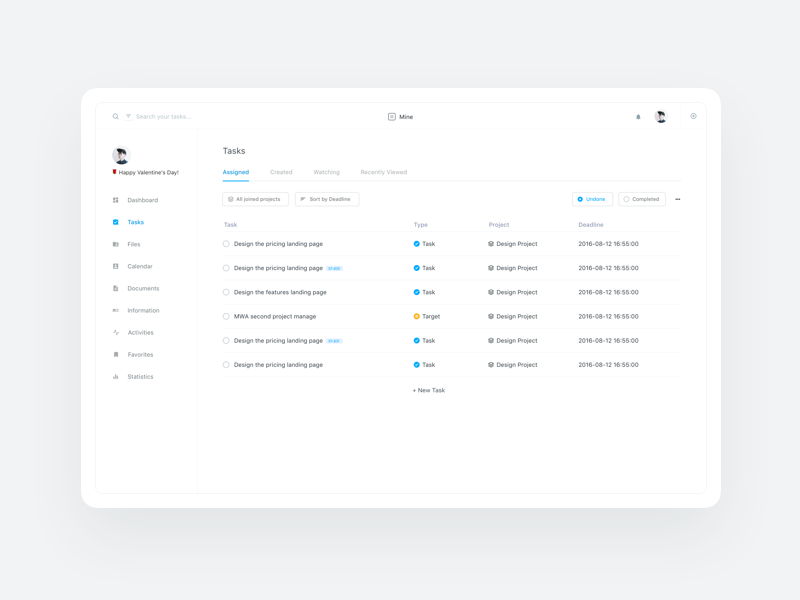
Task: Mark 'MWA second project manage' as complete
Action: pyautogui.click(x=226, y=316)
